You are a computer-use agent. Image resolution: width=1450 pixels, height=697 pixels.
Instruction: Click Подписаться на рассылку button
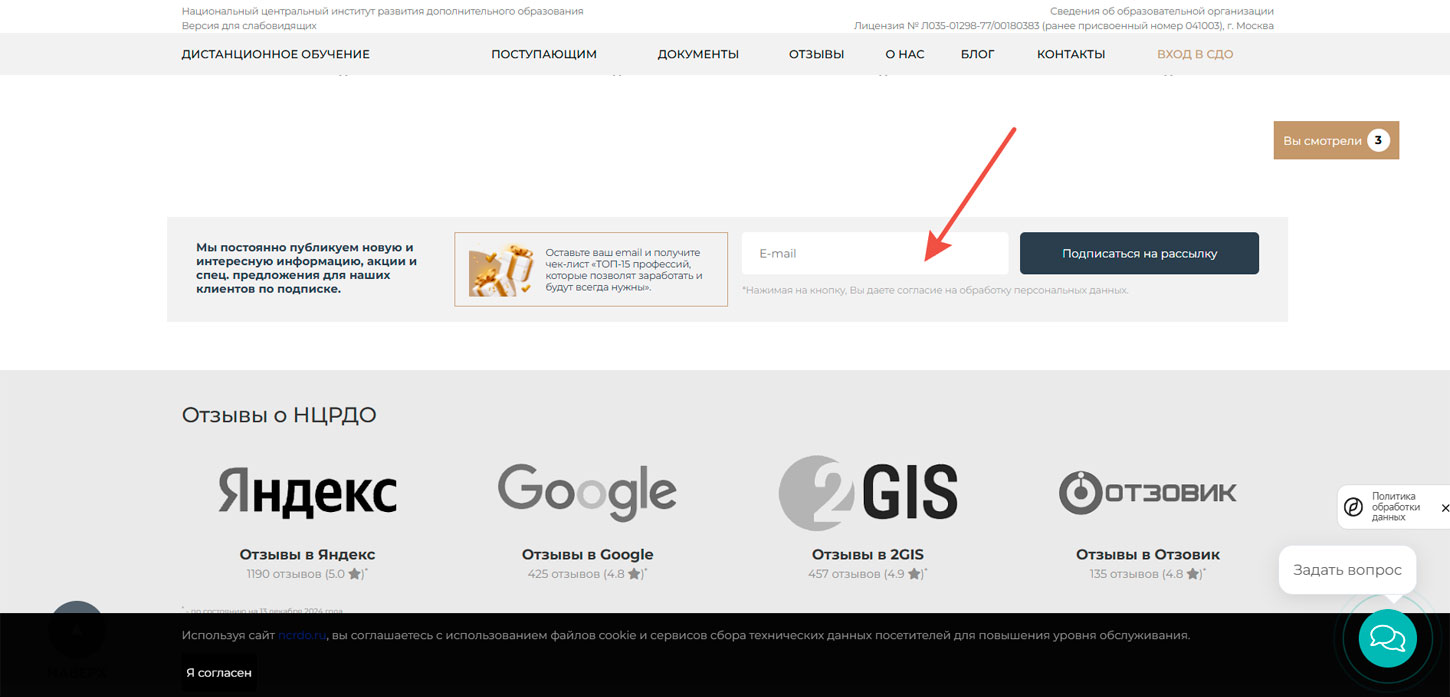coord(1139,253)
